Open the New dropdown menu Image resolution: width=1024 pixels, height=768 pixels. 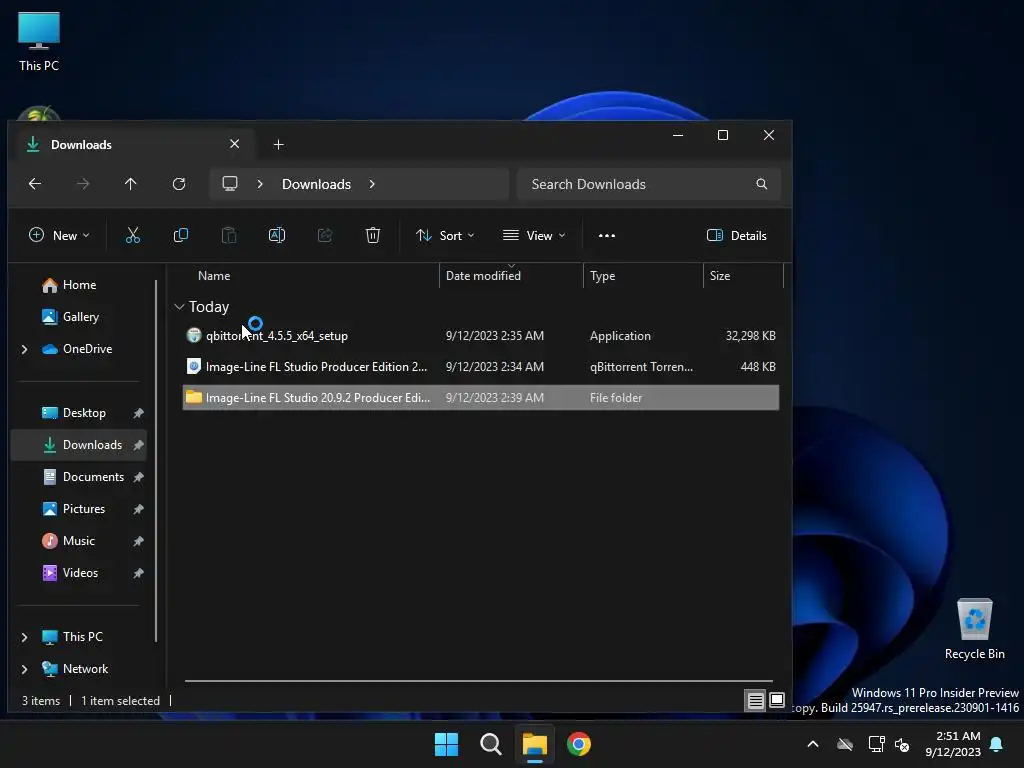59,235
